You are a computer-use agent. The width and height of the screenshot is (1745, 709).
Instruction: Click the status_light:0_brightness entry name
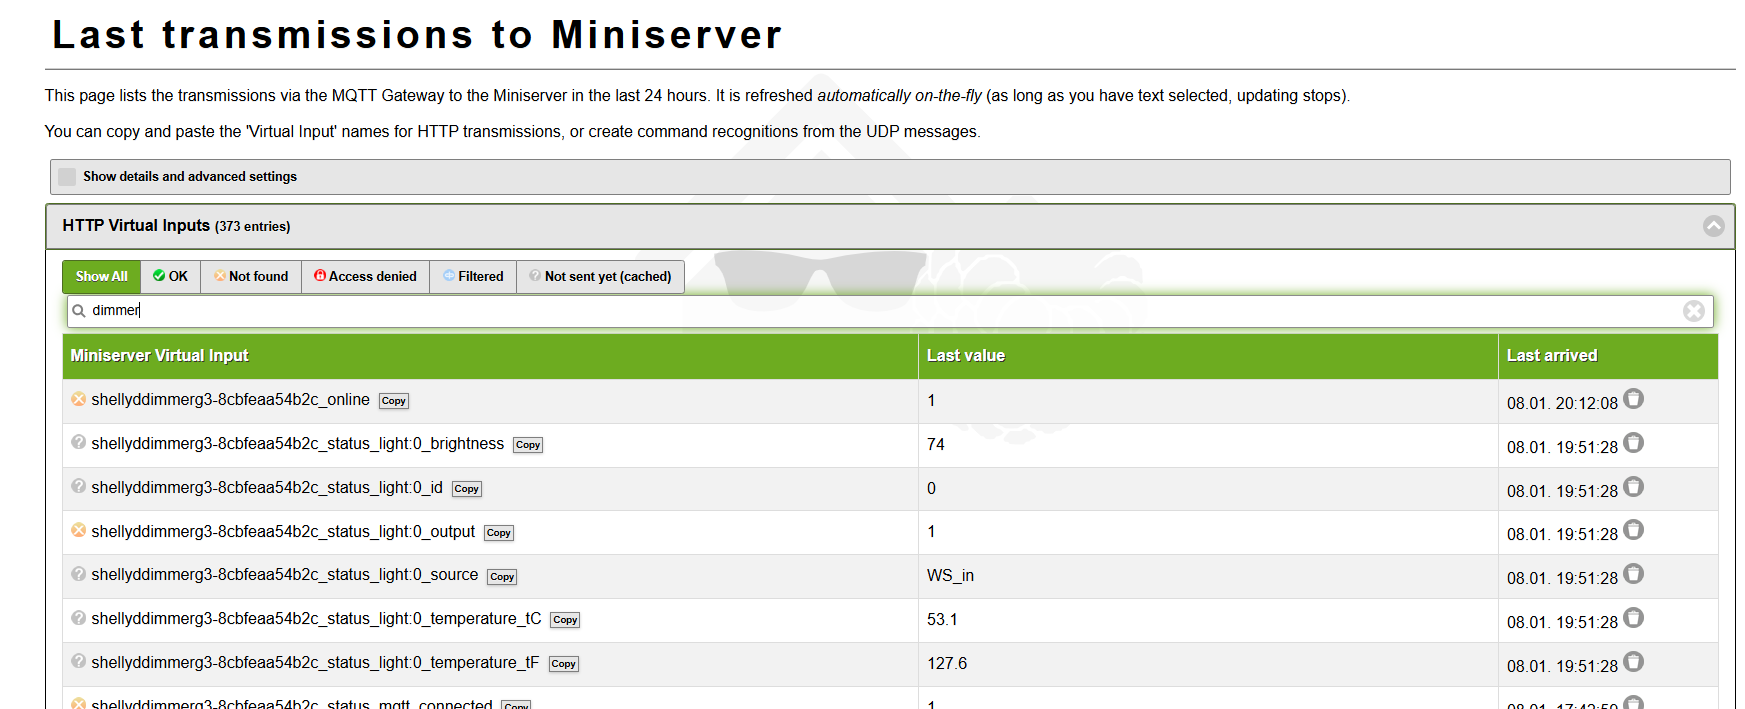point(297,444)
